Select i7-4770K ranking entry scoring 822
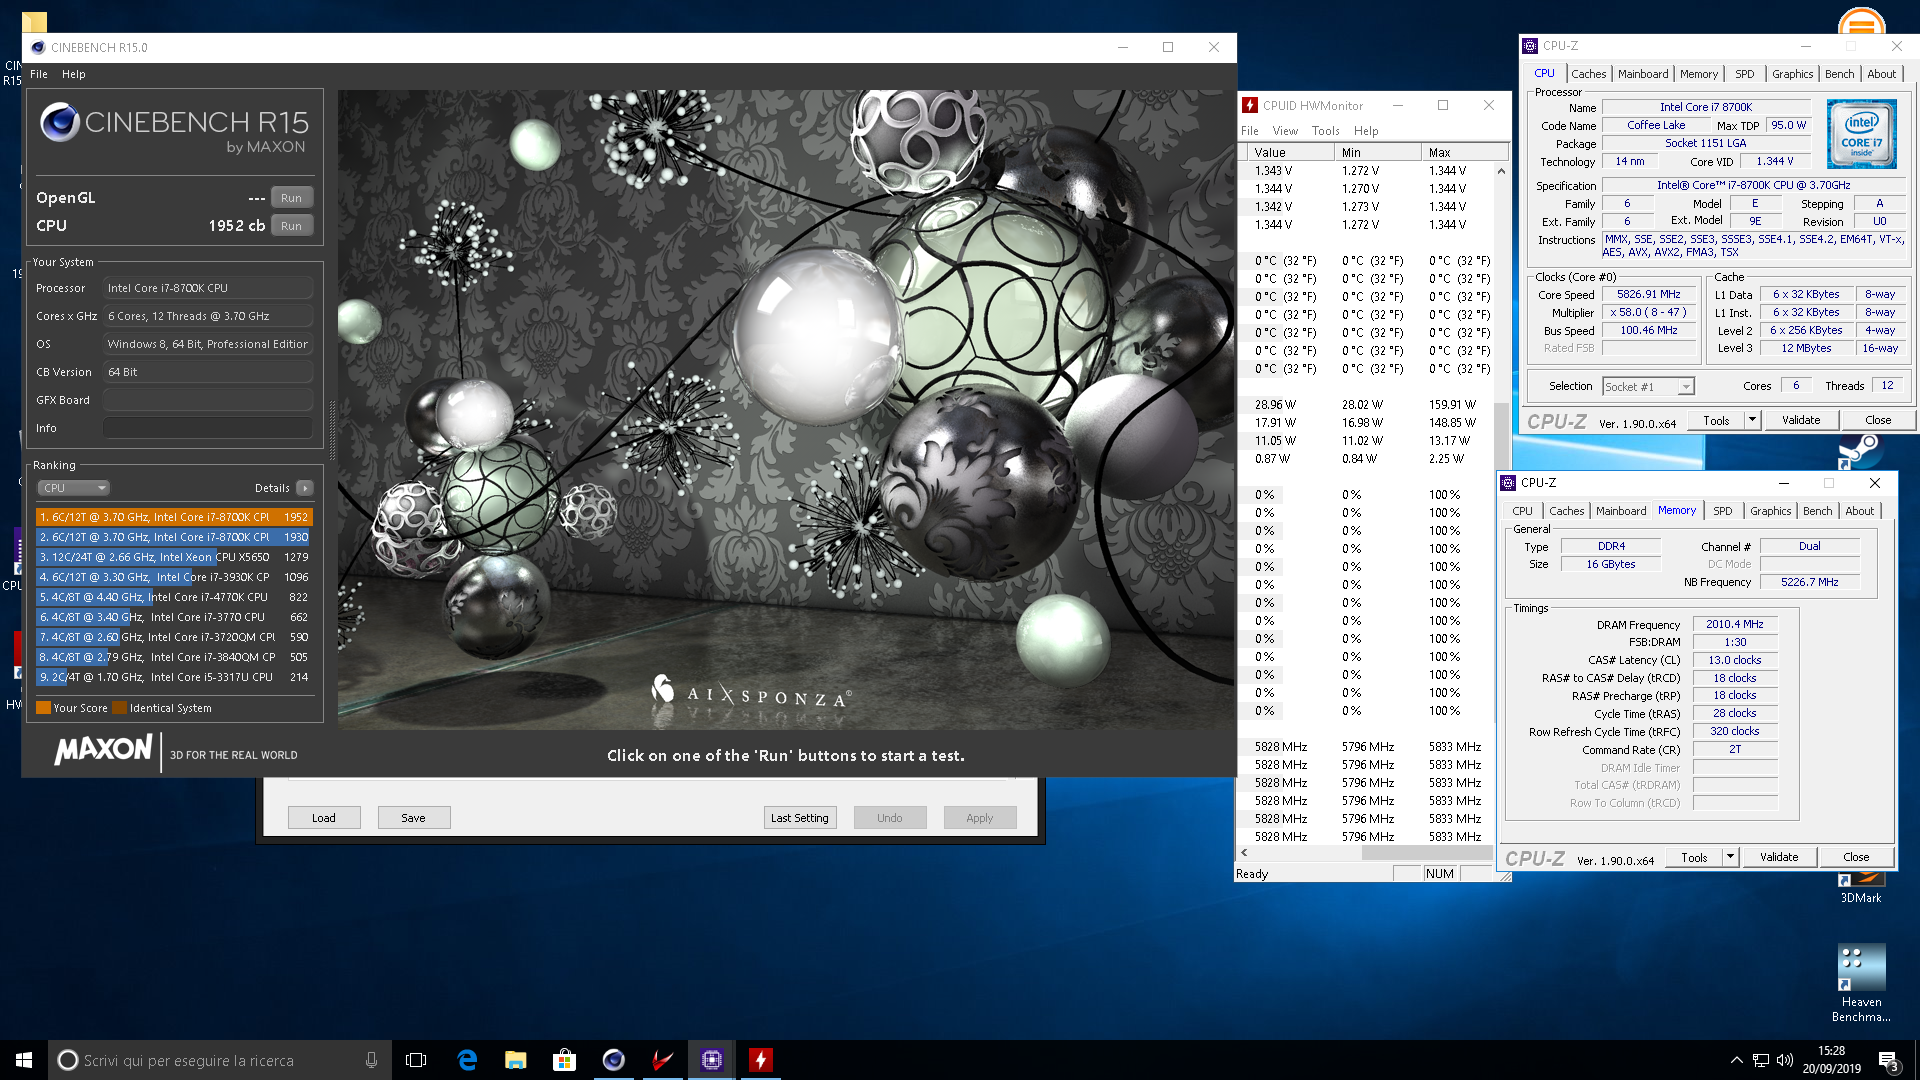This screenshot has height=1080, width=1920. pos(175,597)
